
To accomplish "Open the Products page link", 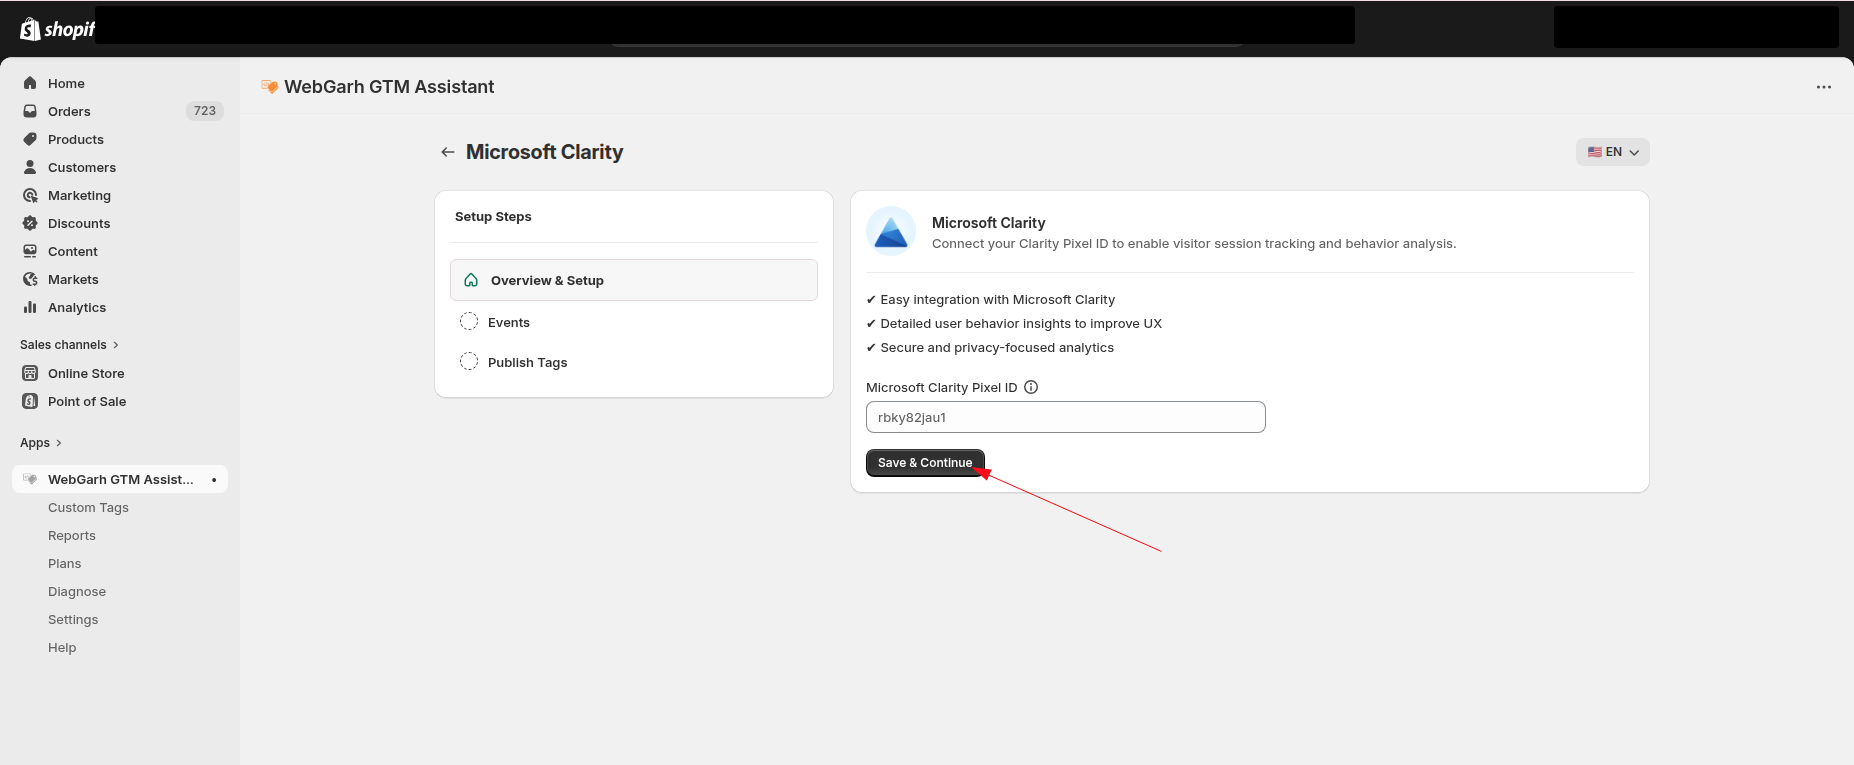I will (x=76, y=139).
